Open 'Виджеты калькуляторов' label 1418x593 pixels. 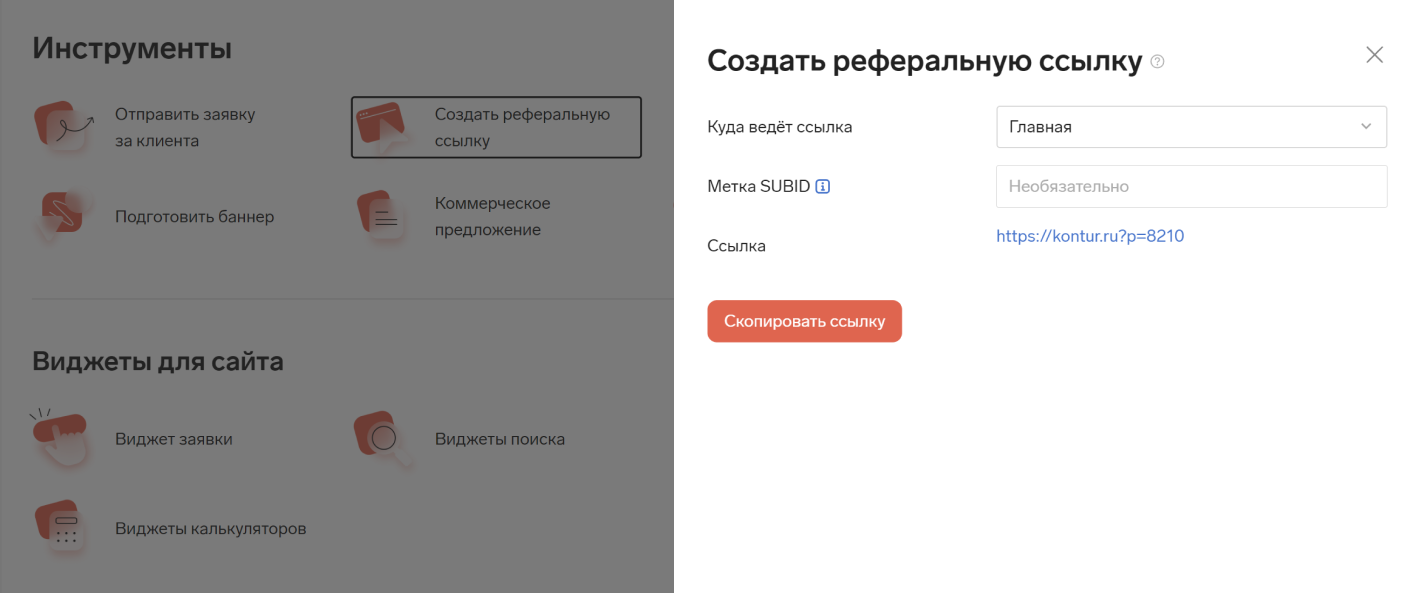tap(210, 528)
